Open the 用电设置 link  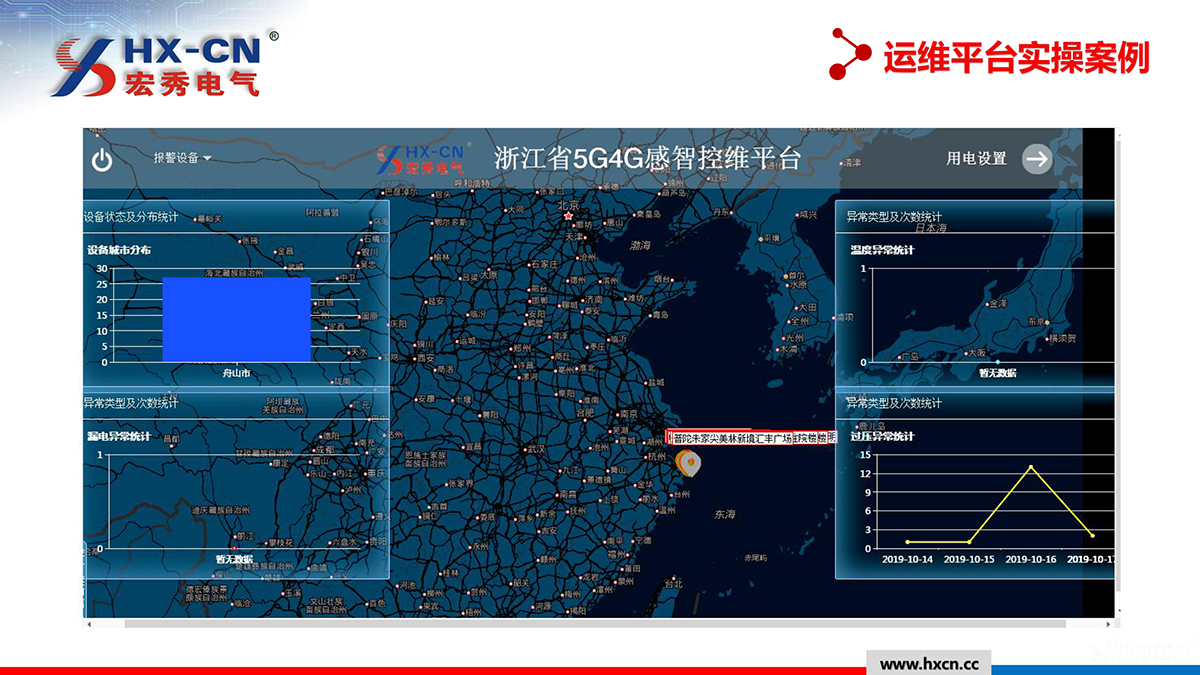(976, 159)
